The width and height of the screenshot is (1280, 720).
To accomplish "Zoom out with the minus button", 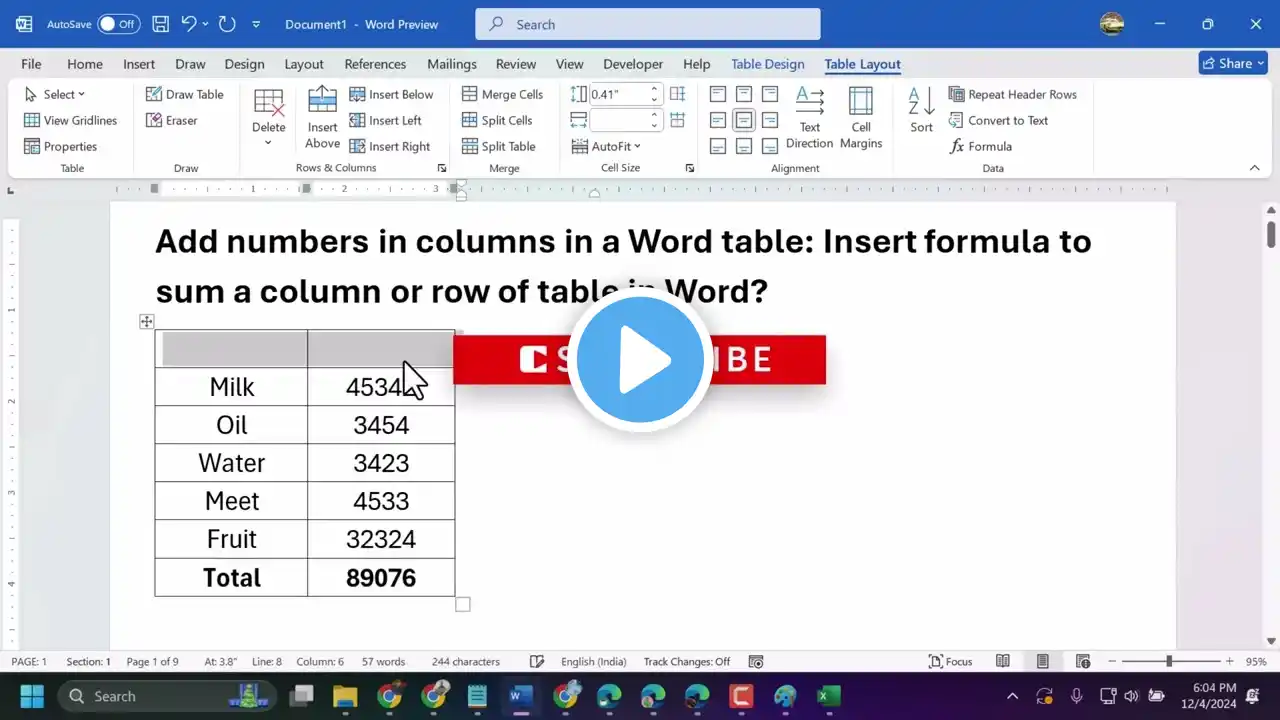I will pos(1113,662).
